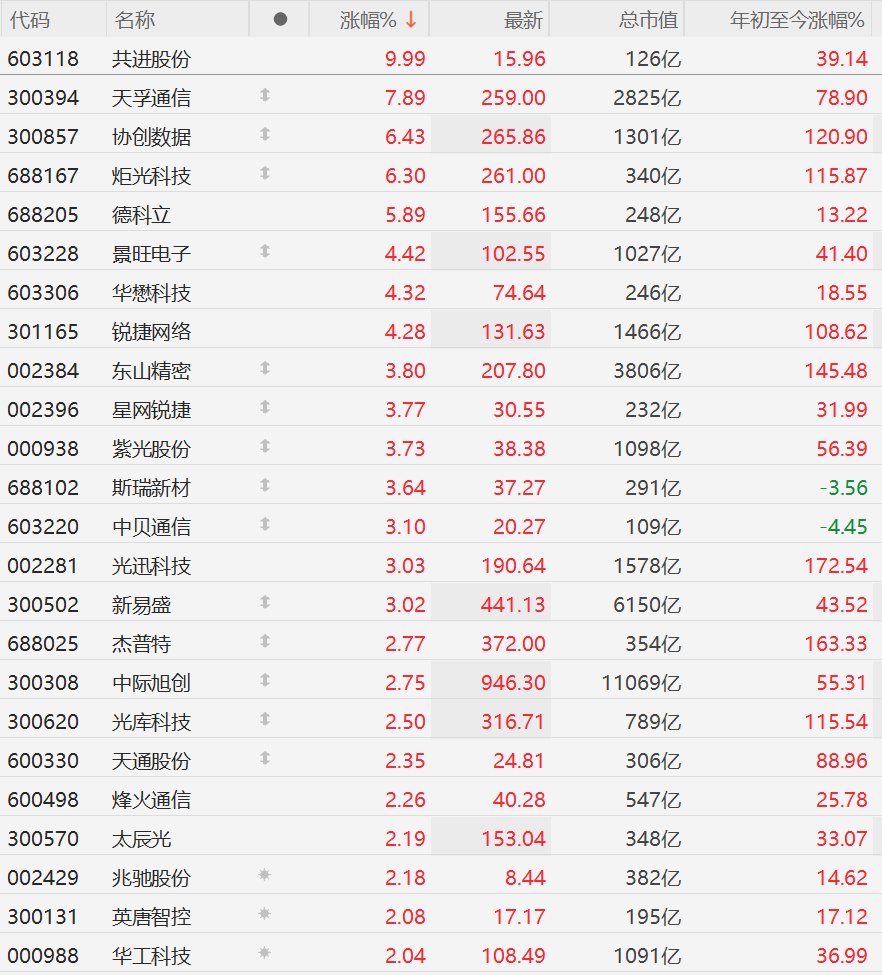
Task: Click the marker icon beside 天通股份
Action: coord(265,758)
